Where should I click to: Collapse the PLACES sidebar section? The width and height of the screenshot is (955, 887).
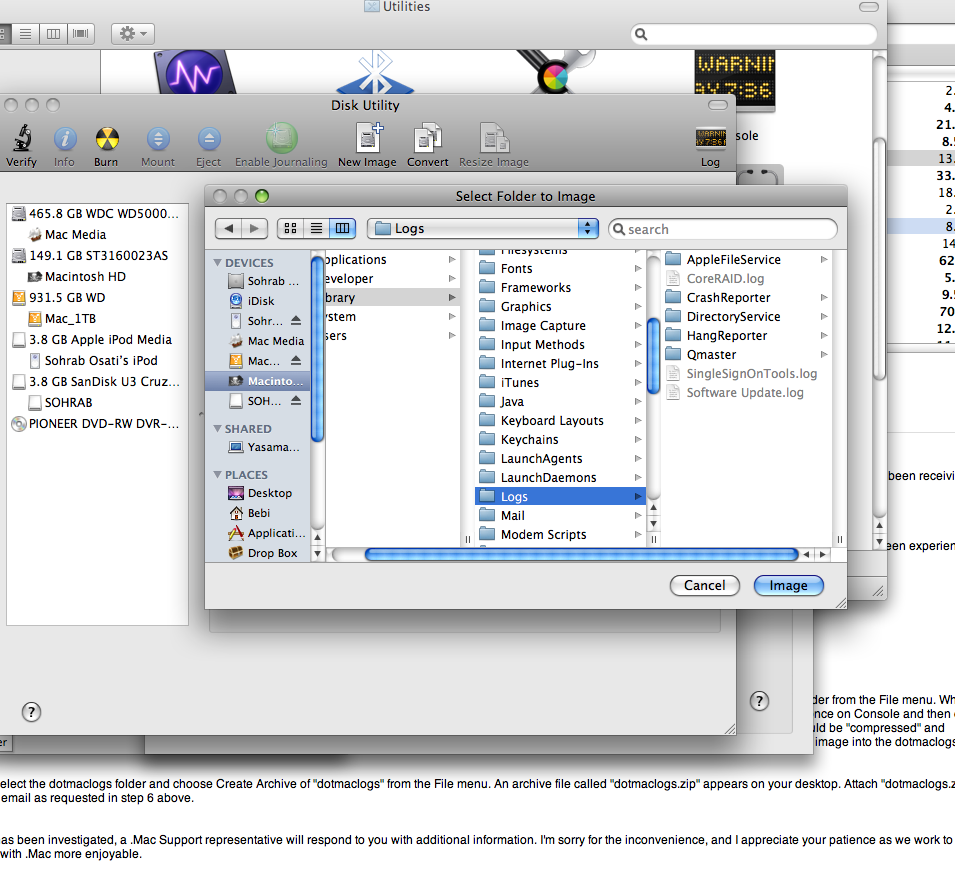[x=217, y=475]
